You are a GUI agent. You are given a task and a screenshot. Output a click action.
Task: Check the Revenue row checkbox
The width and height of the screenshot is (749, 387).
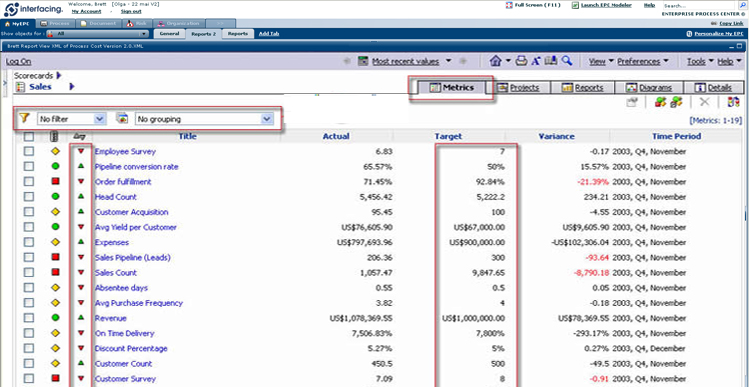[29, 318]
